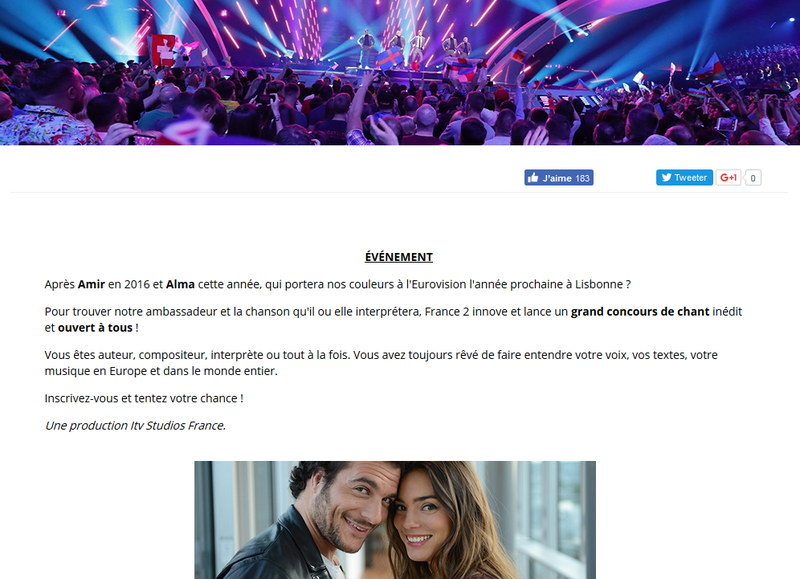Click the ÉVÉNEMENT underlined heading
This screenshot has width=800, height=579.
click(x=399, y=257)
